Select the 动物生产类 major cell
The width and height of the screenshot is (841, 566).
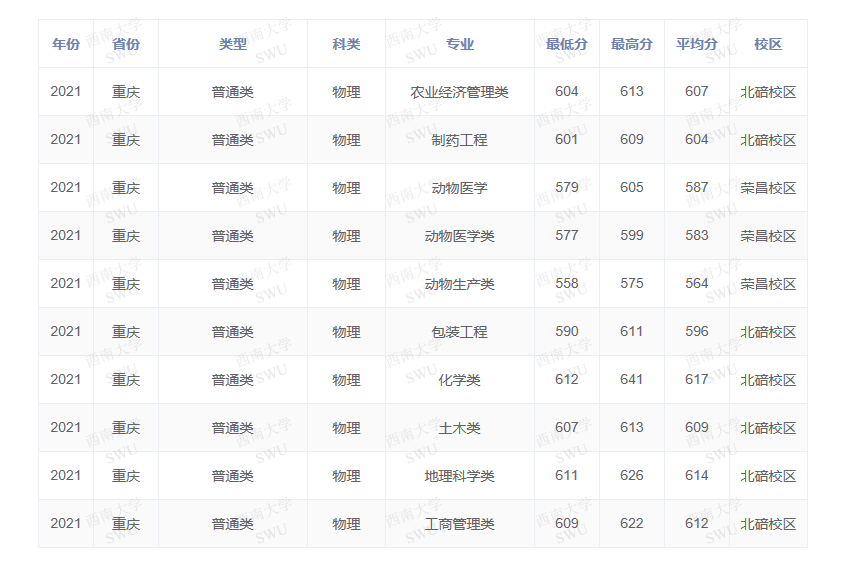point(460,284)
